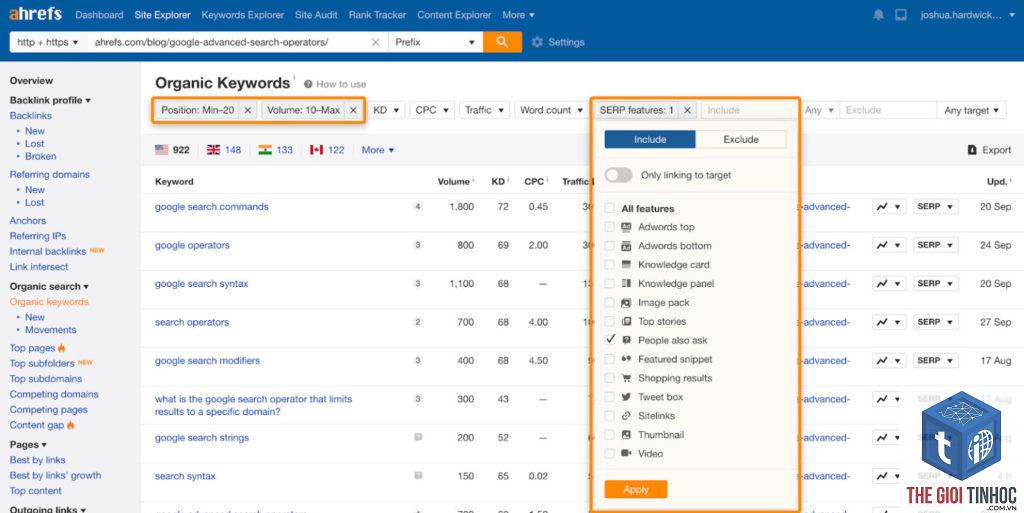The height and width of the screenshot is (513, 1024).
Task: Click SERP feature badge for google search commands
Action: (x=418, y=207)
